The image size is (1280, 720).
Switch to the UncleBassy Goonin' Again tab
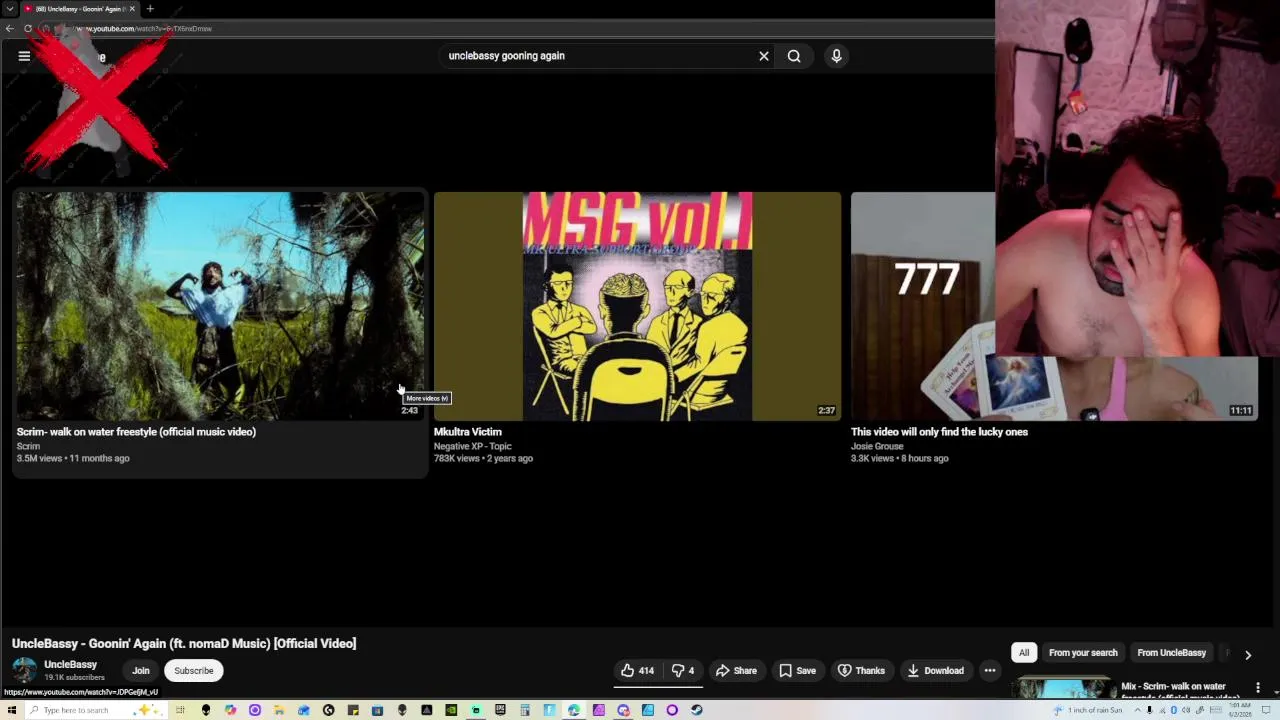pos(80,9)
